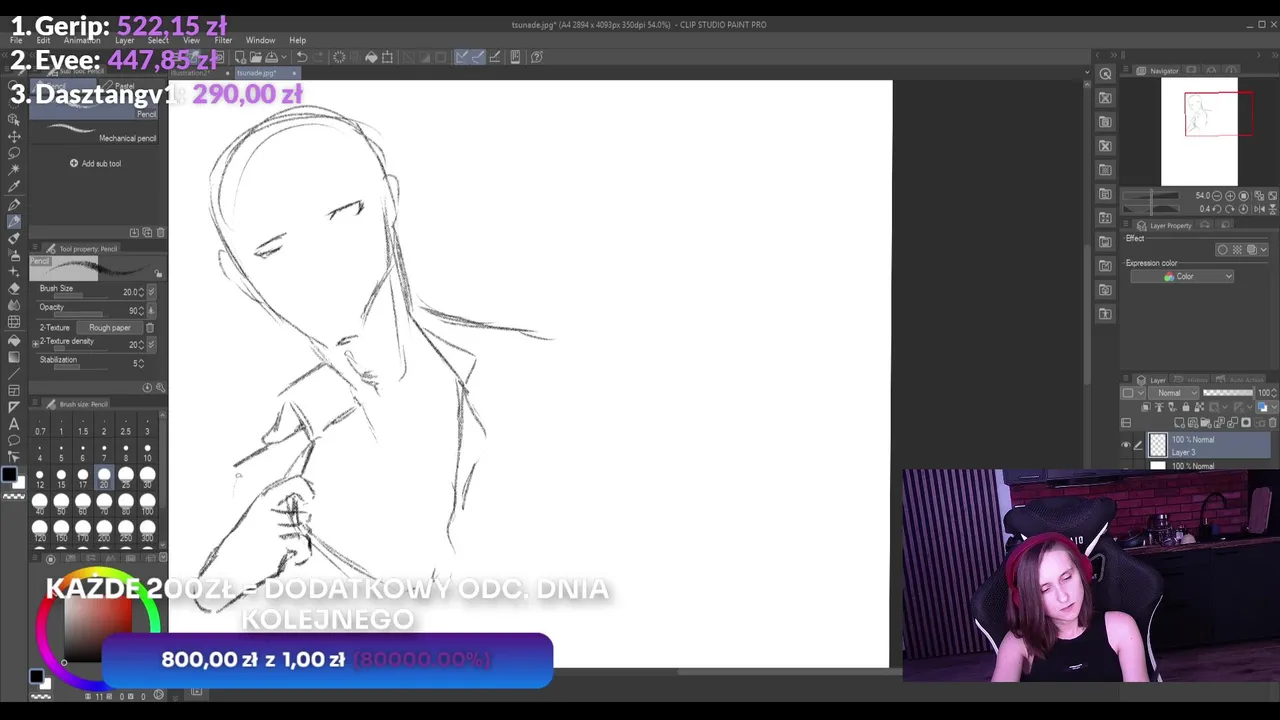This screenshot has height=720, width=1280.
Task: Select the Eyedropper tool
Action: (x=14, y=187)
